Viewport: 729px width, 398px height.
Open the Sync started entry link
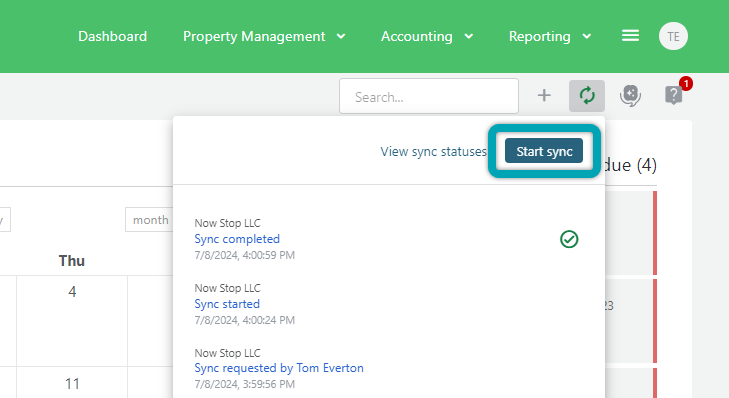(227, 304)
